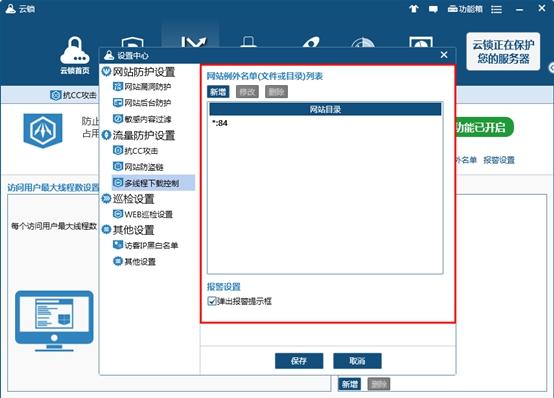554x398 pixels.
Task: Collapse the 巡检设置 section
Action: point(106,199)
